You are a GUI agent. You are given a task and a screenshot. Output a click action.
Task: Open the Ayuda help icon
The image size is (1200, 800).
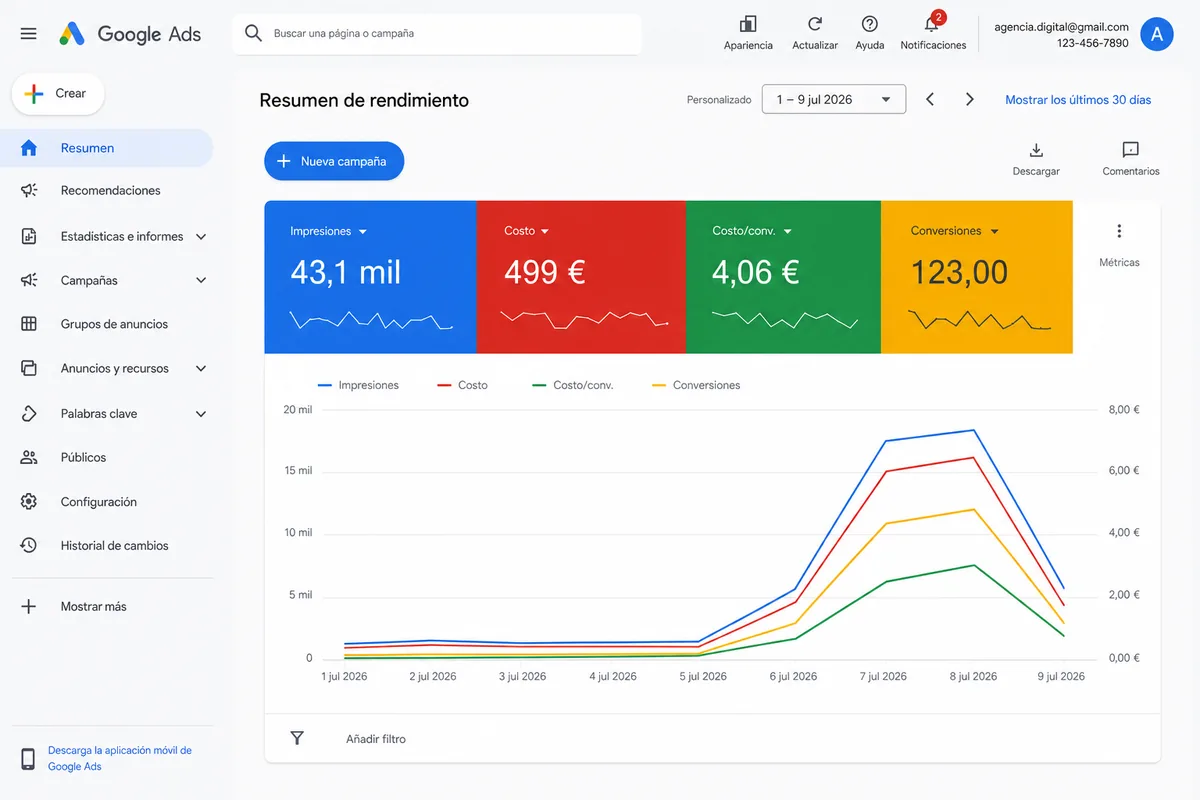pos(870,24)
